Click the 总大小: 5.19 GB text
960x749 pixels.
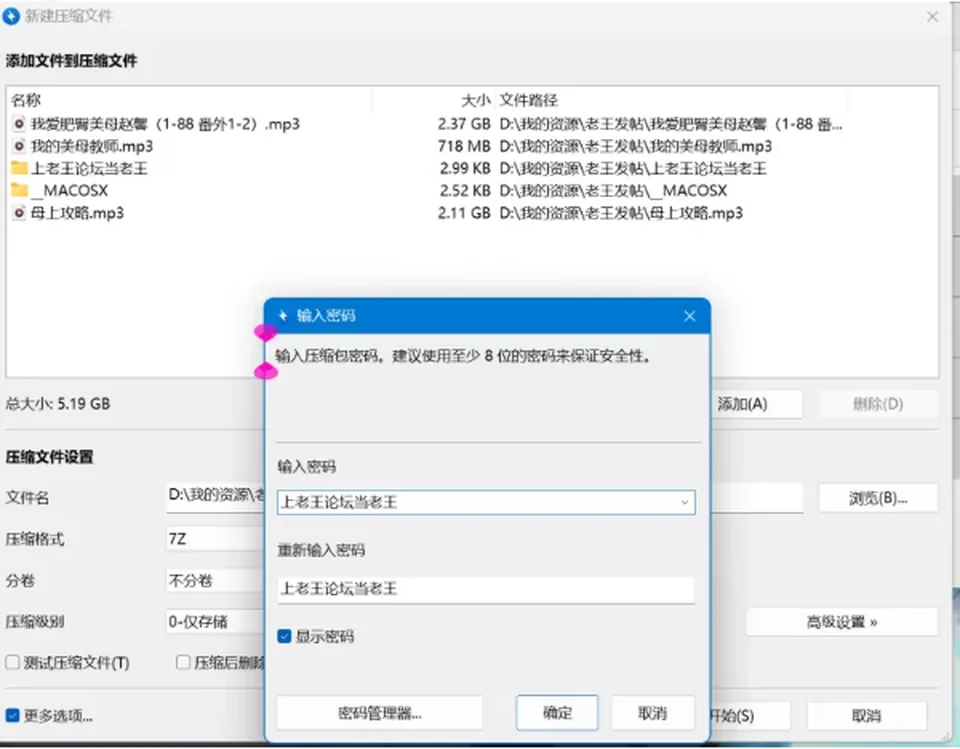point(58,404)
